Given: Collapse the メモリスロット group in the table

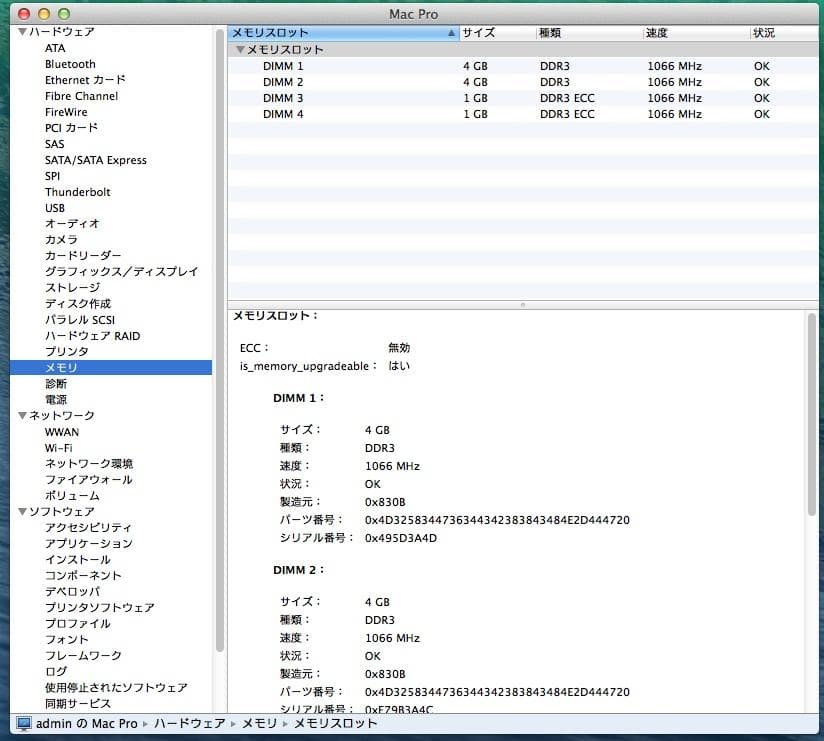Looking at the screenshot, I should click(241, 49).
